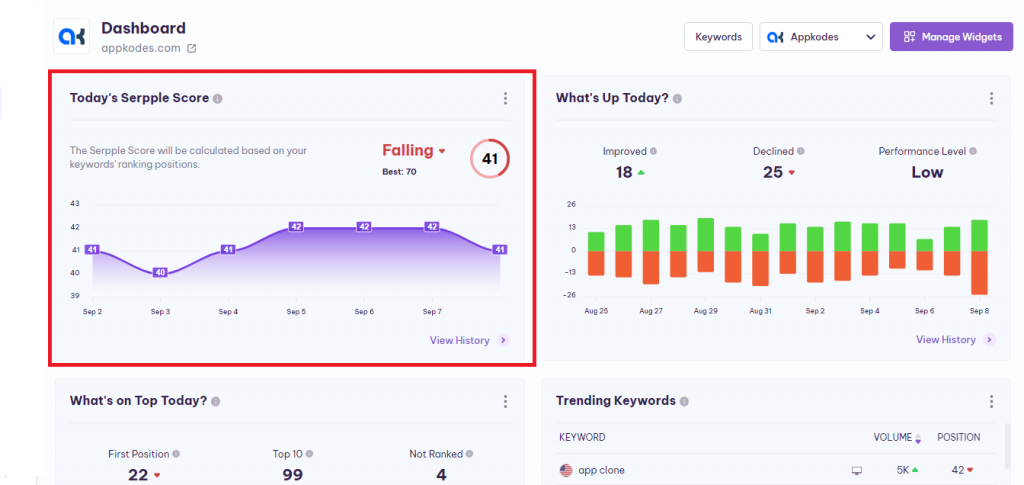Viewport: 1024px width, 485px height.
Task: Click info icon next to Today's Serpple Score
Action: 218,99
